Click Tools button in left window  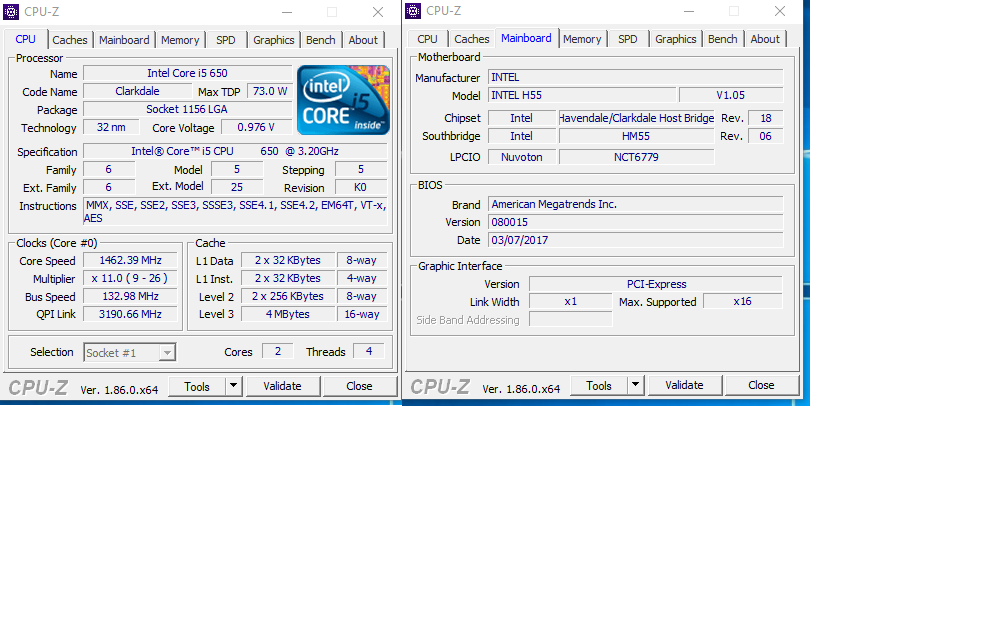coord(197,386)
